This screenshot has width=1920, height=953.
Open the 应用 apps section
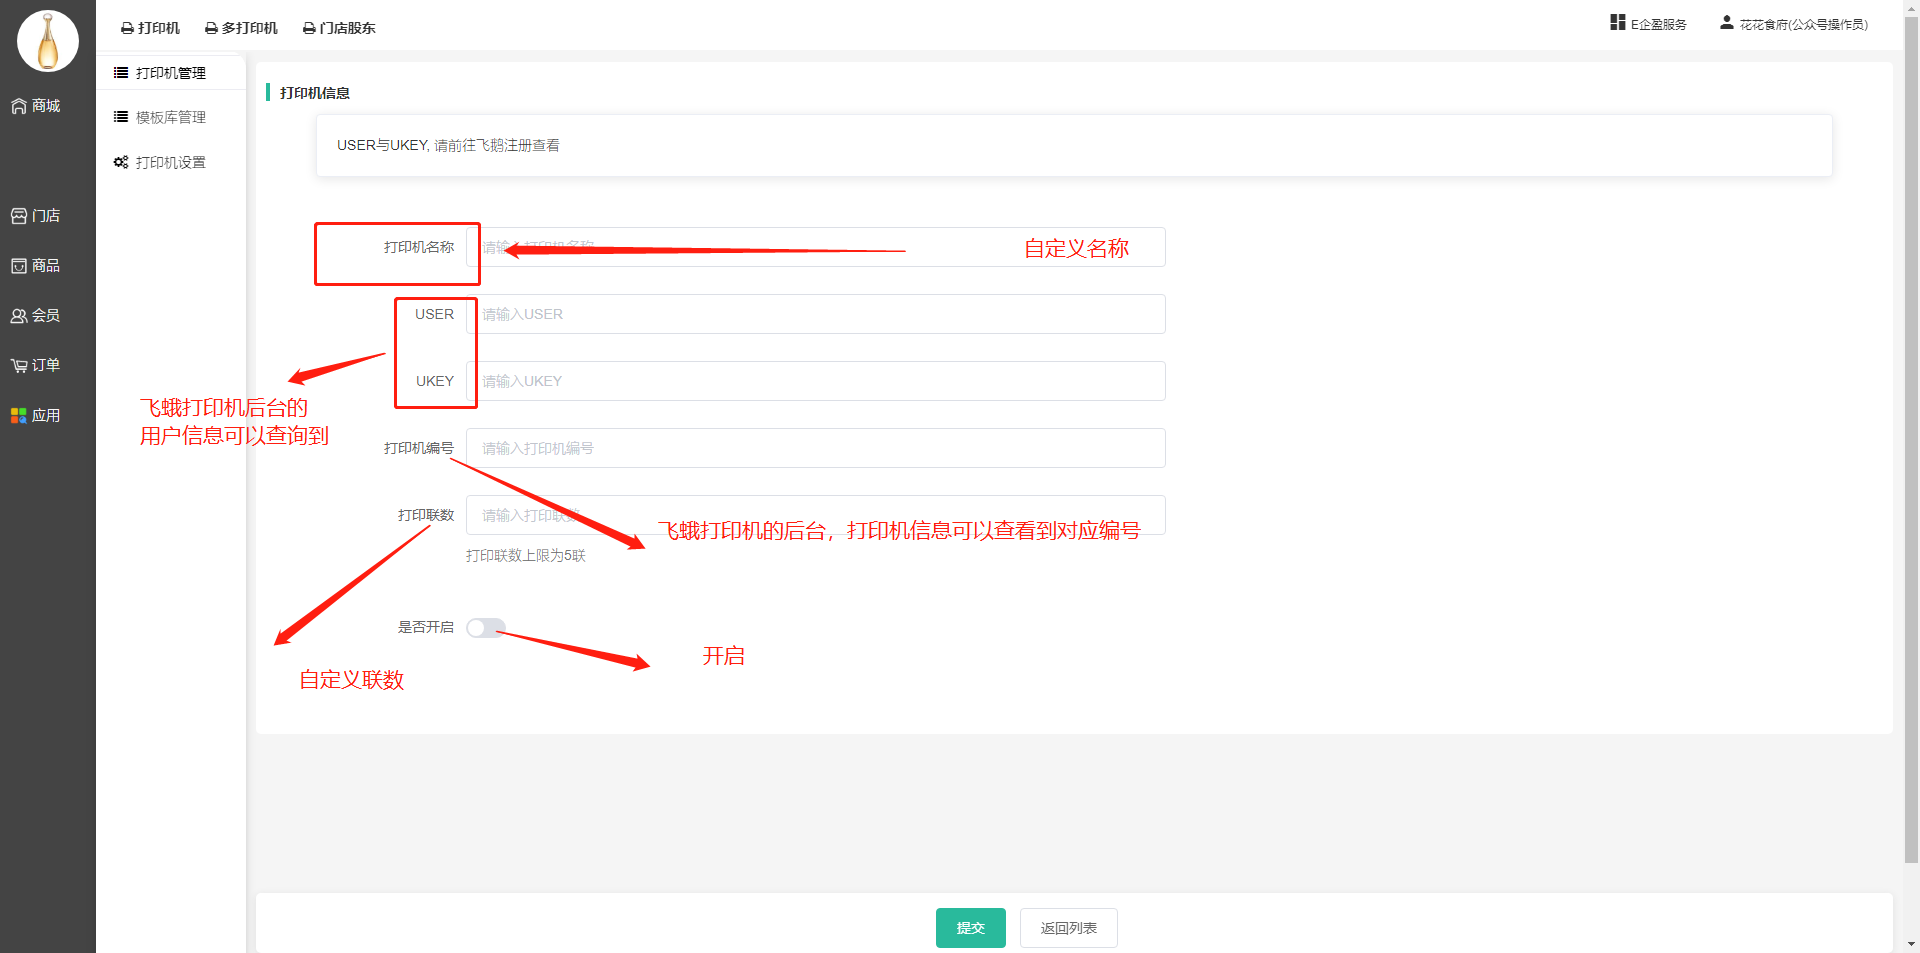coord(36,416)
